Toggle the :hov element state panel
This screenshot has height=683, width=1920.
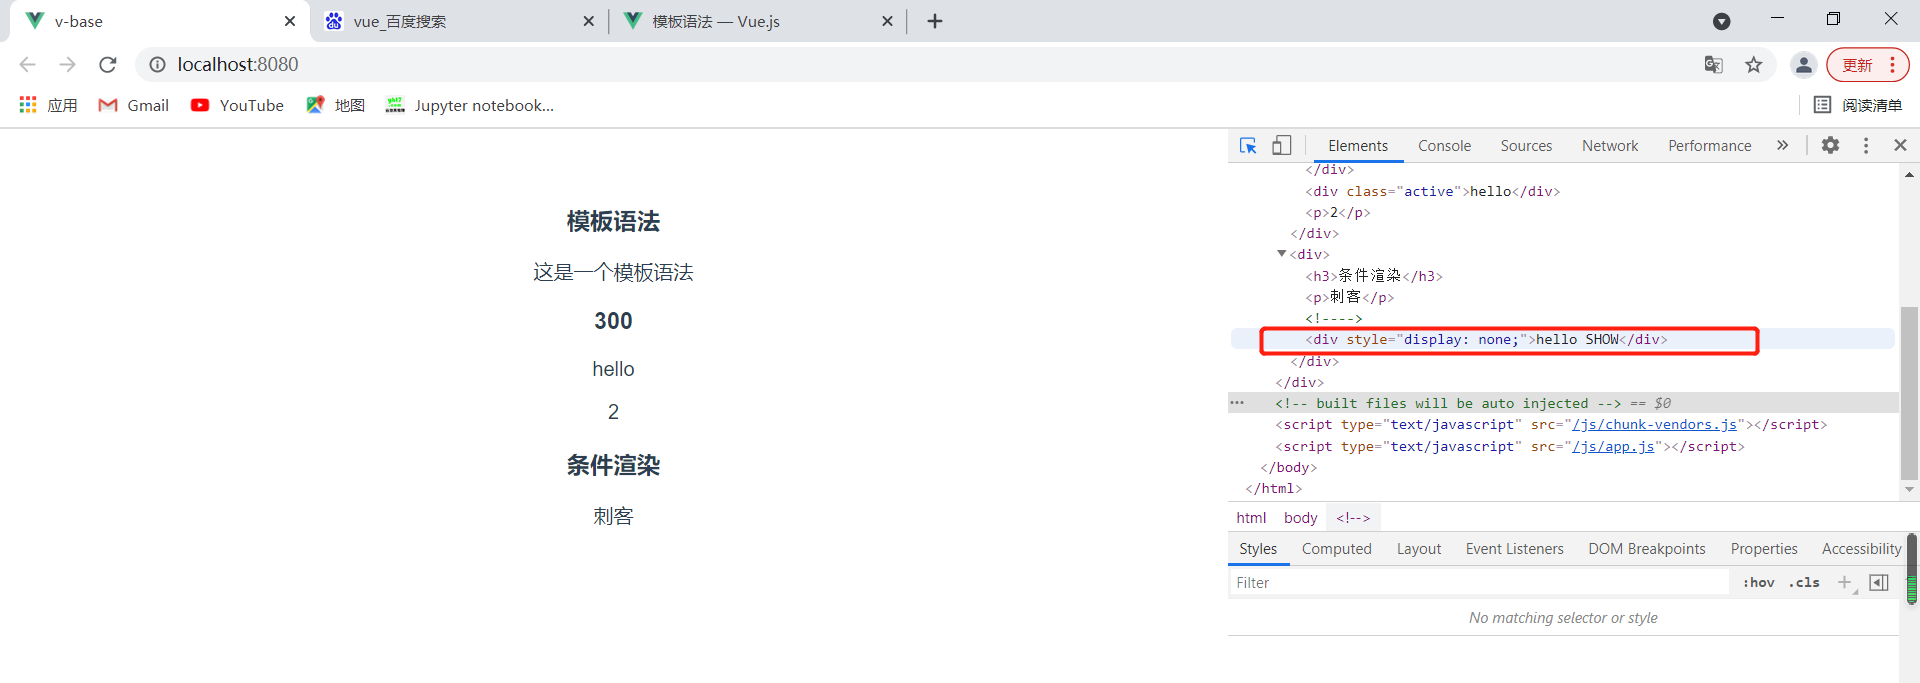pos(1758,583)
